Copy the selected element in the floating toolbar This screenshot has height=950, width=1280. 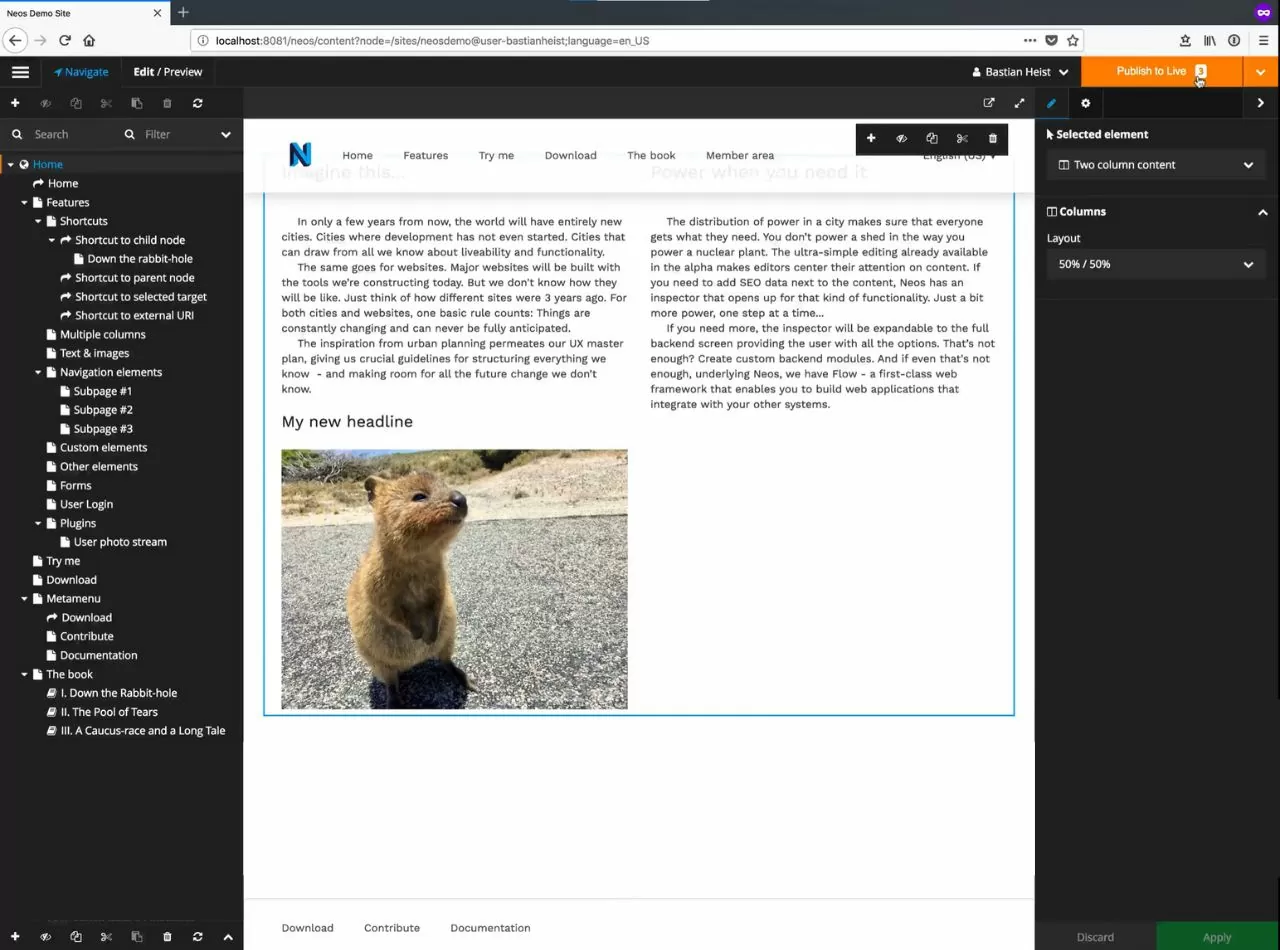tap(931, 138)
